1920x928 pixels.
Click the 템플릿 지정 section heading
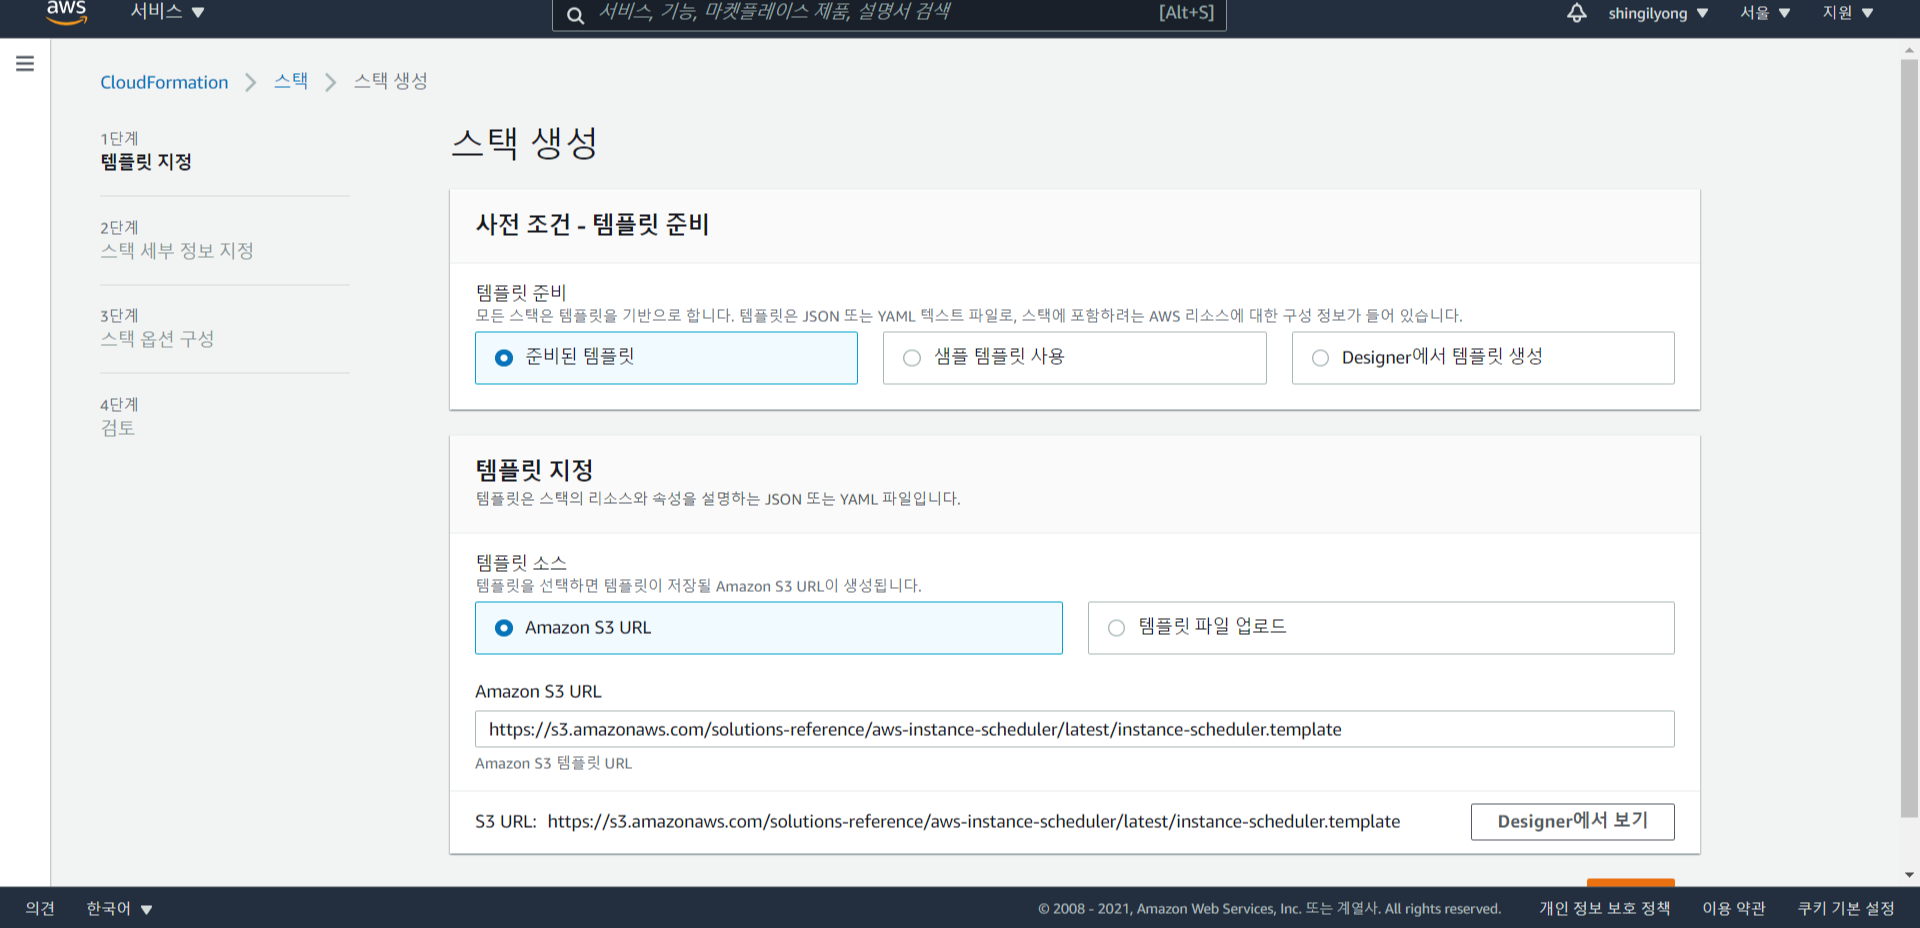pos(534,470)
